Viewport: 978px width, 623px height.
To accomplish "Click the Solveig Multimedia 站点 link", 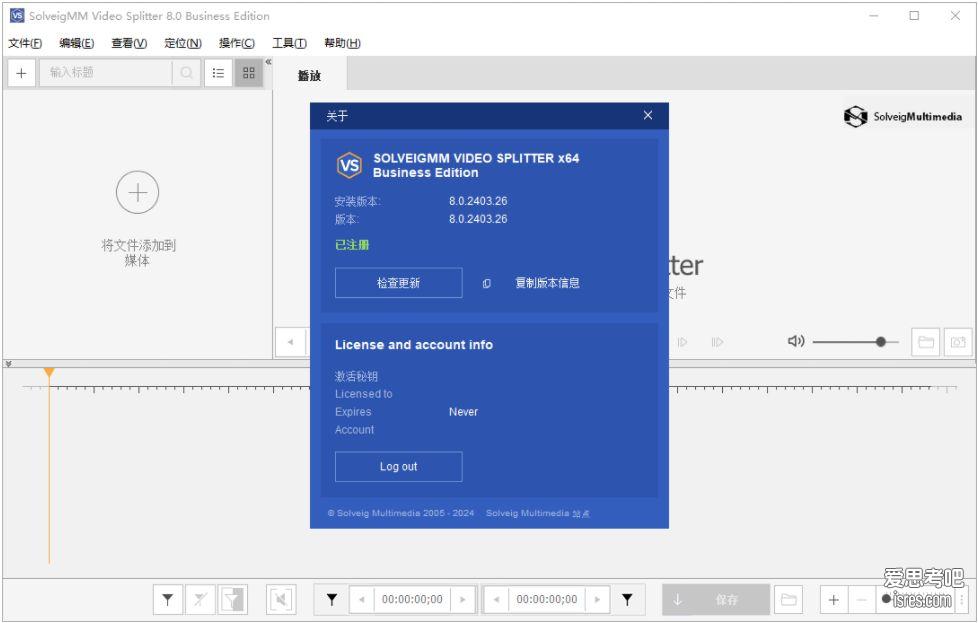I will tap(538, 513).
